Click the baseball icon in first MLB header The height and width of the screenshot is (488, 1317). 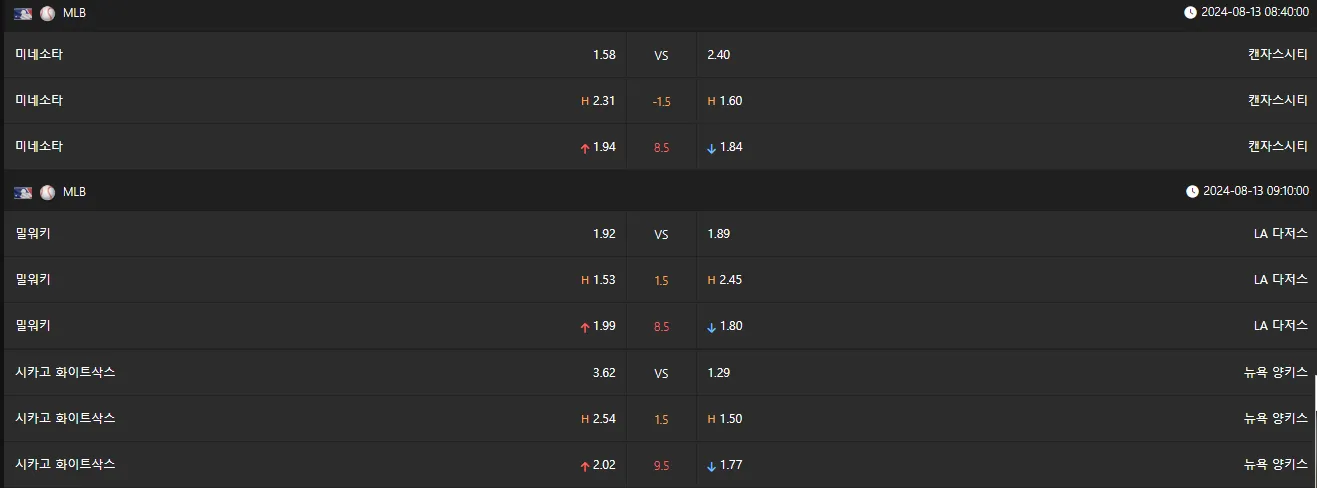(47, 13)
